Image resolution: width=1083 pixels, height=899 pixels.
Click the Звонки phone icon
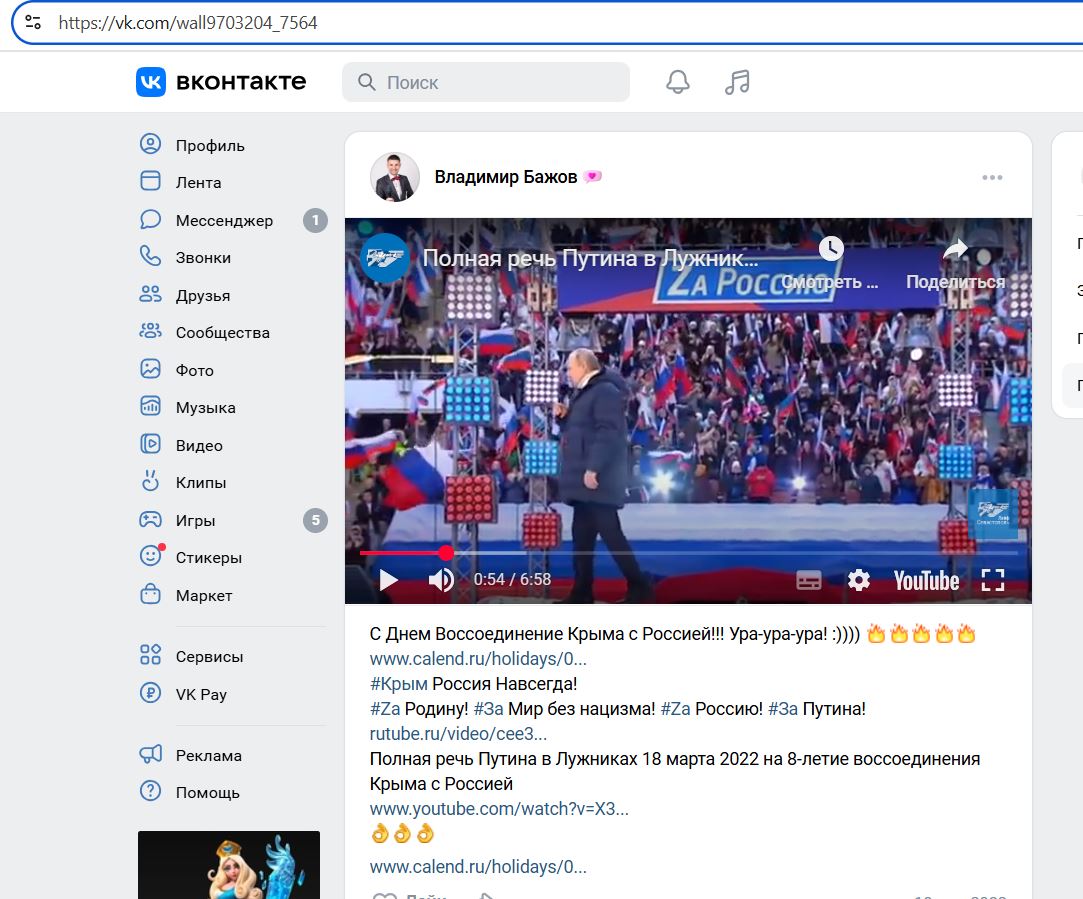151,257
